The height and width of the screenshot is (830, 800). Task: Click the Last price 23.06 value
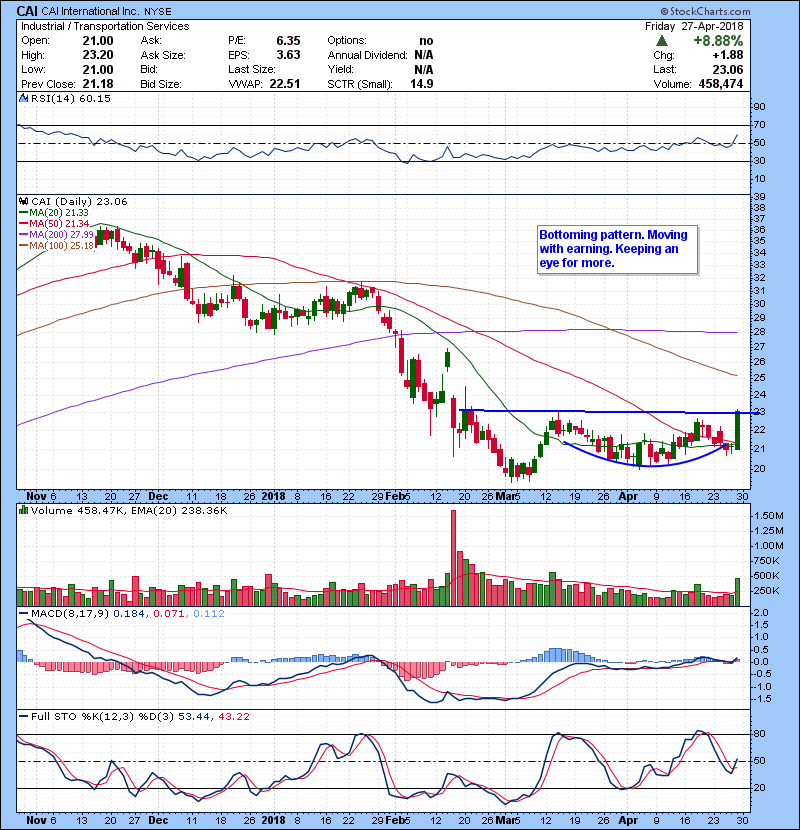click(727, 70)
